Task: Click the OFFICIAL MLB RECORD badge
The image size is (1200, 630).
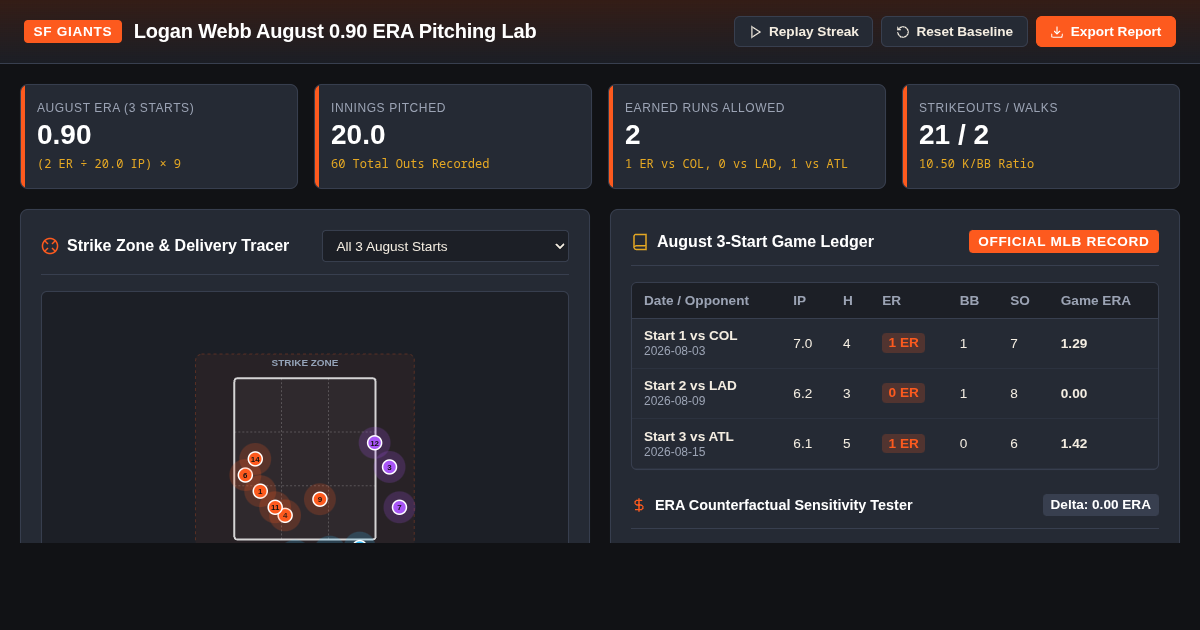Action: [x=1064, y=242]
